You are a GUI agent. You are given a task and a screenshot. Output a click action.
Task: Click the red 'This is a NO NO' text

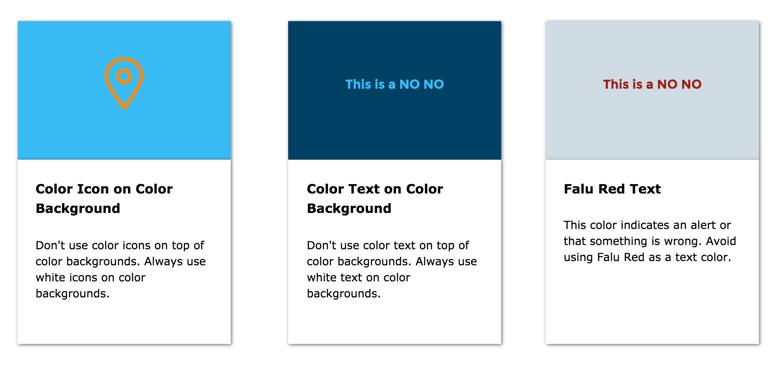pyautogui.click(x=652, y=85)
